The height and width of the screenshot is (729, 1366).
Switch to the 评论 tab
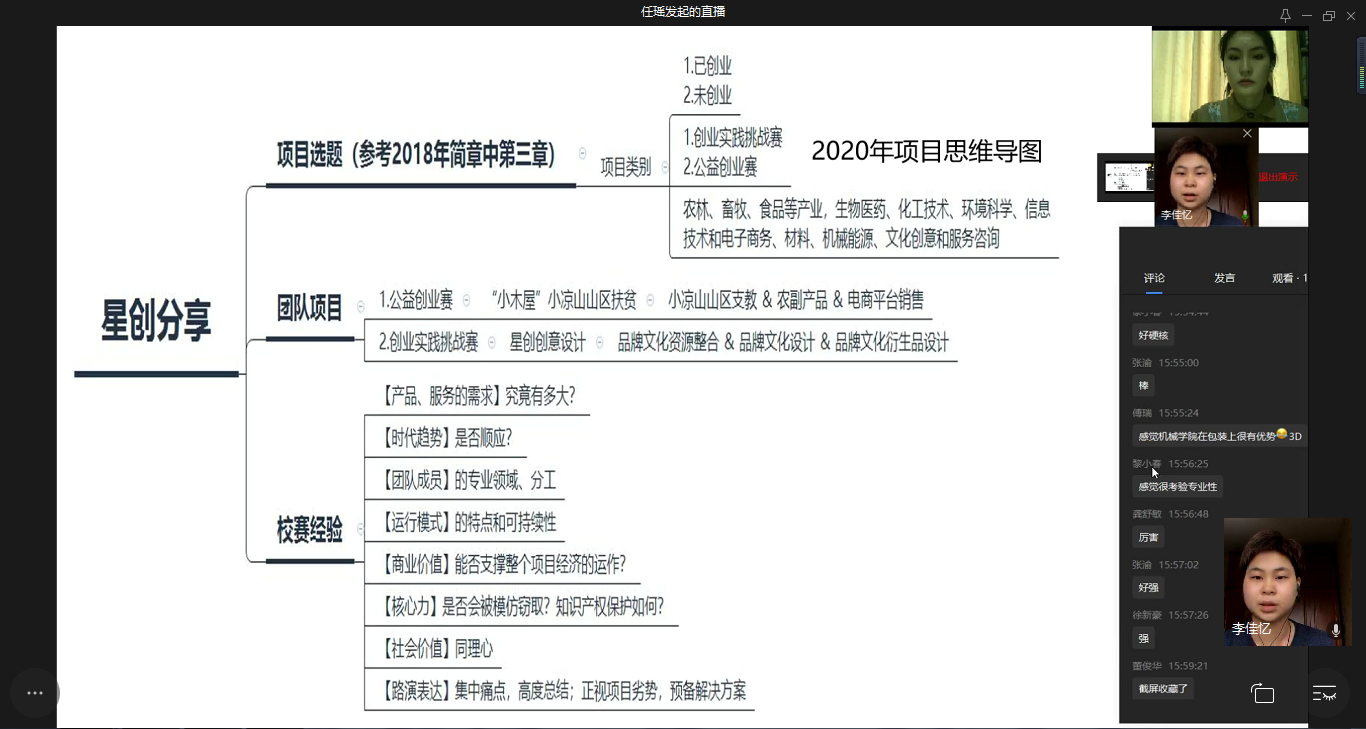click(1154, 278)
